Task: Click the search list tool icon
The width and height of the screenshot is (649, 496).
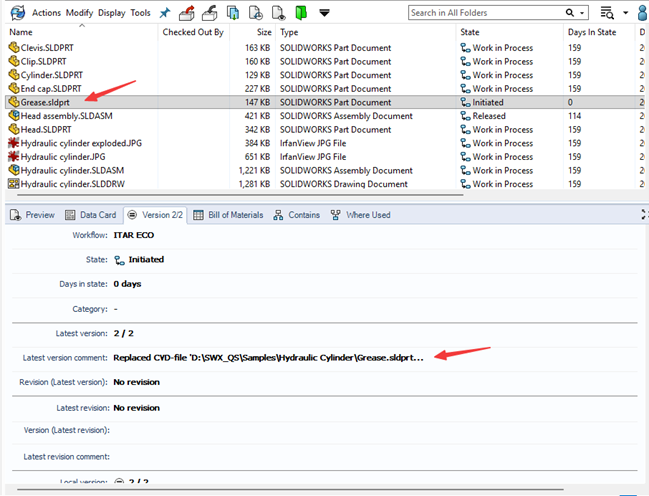Action: tap(607, 13)
